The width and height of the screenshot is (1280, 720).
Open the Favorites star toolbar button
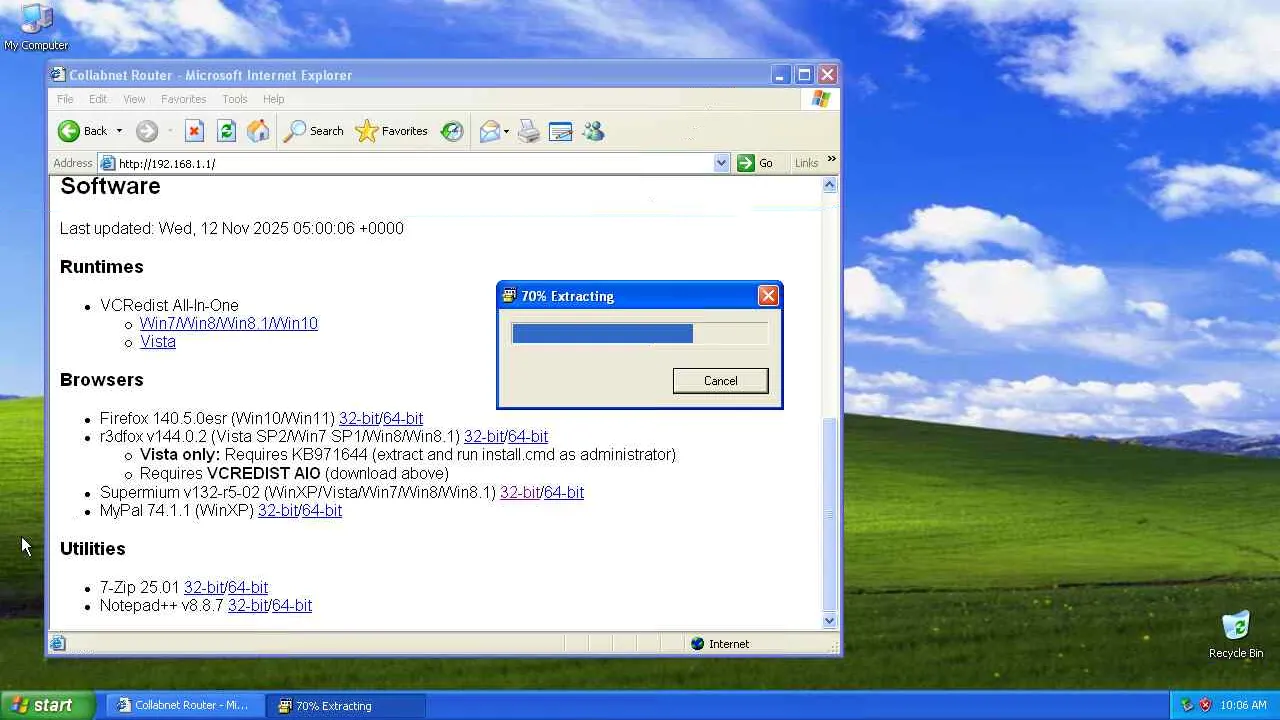(392, 131)
